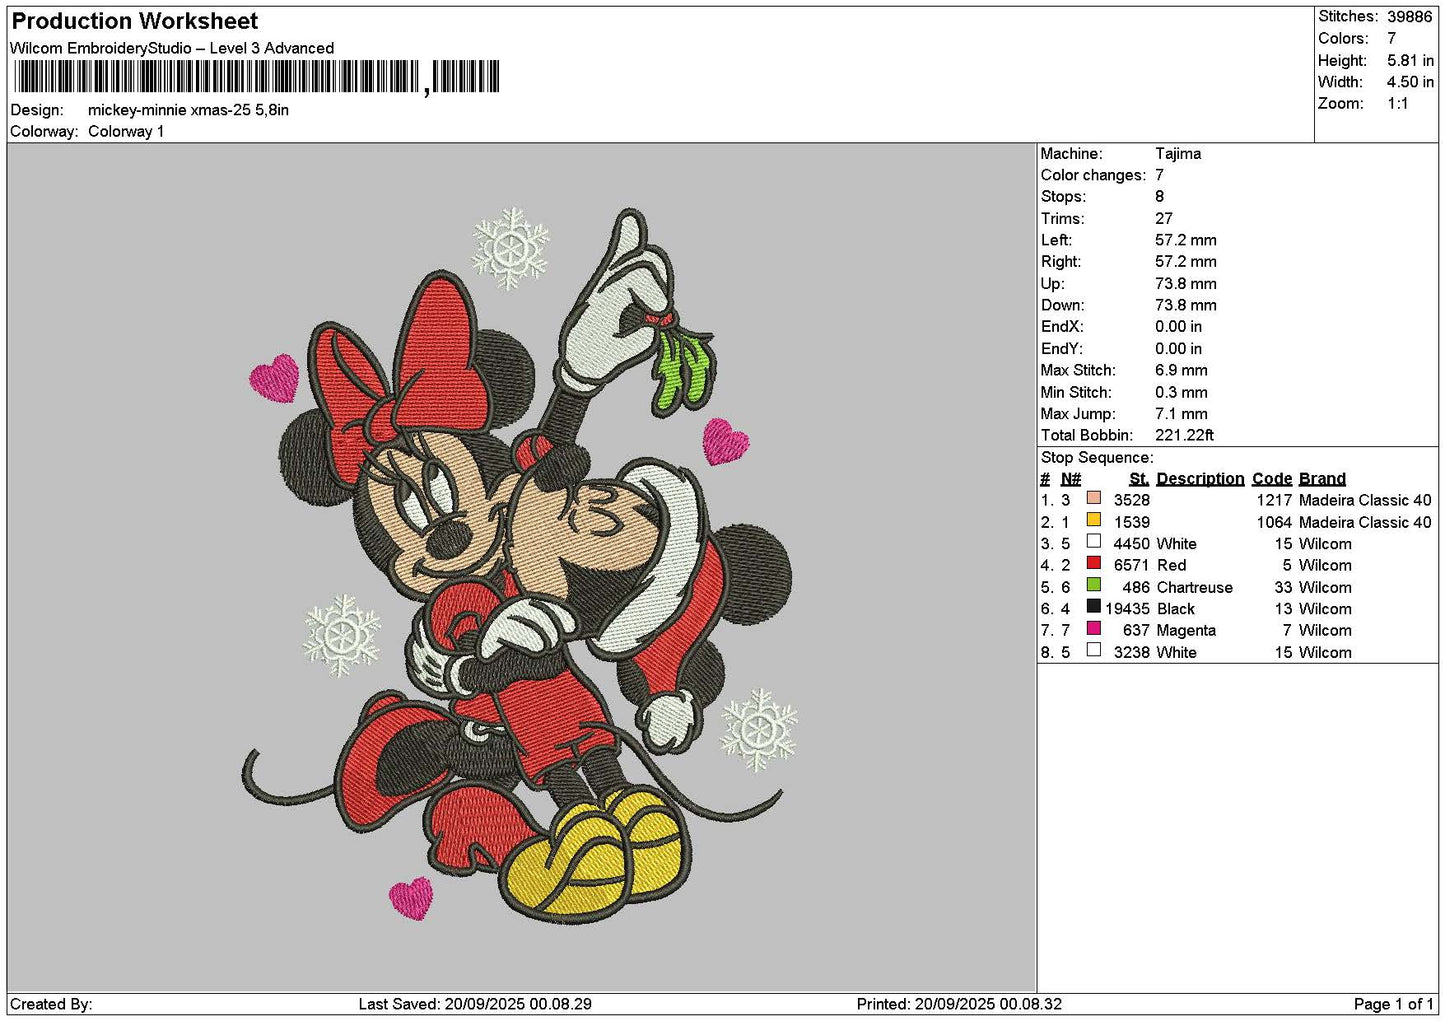The width and height of the screenshot is (1445, 1021).
Task: Click the Left value '57.2 mm'
Action: [1186, 240]
